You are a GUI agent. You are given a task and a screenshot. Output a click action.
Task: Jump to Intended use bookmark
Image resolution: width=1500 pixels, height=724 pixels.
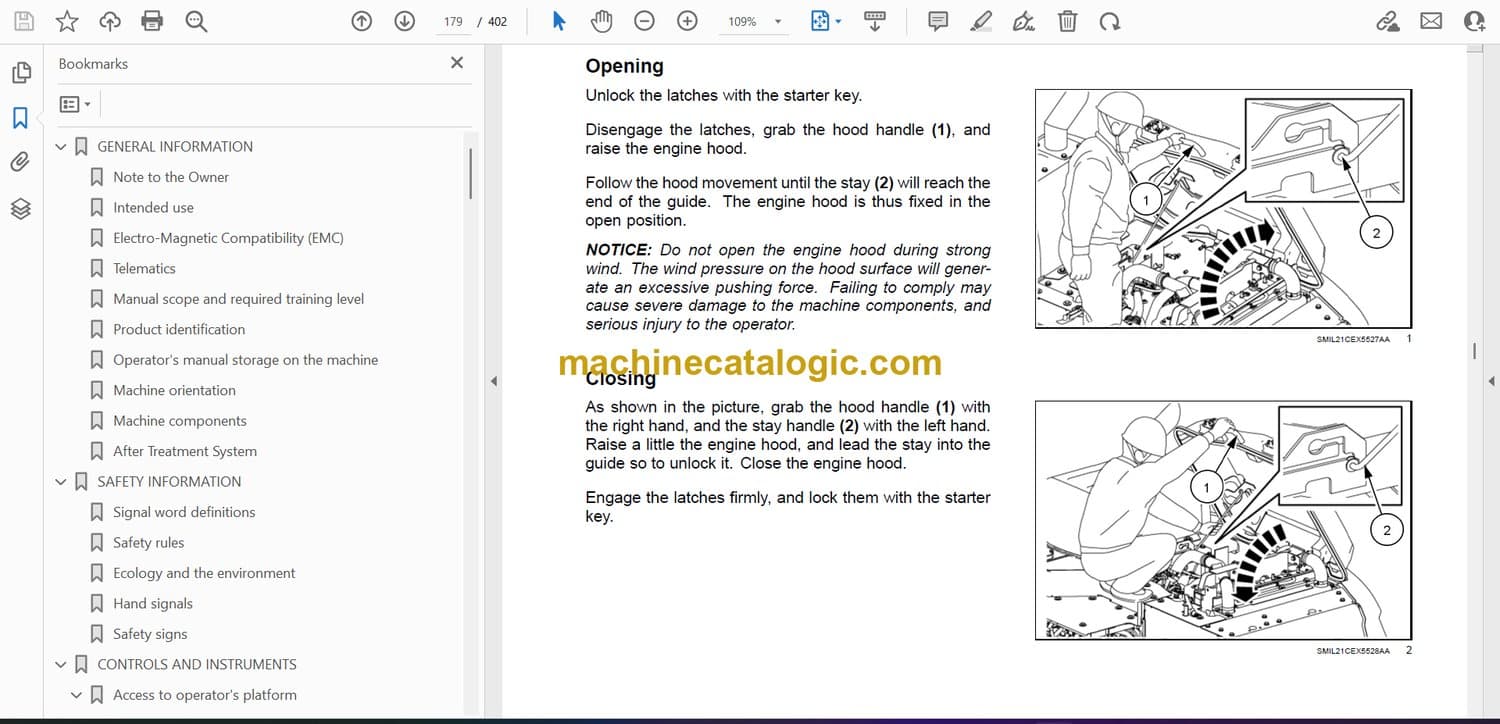[x=153, y=207]
